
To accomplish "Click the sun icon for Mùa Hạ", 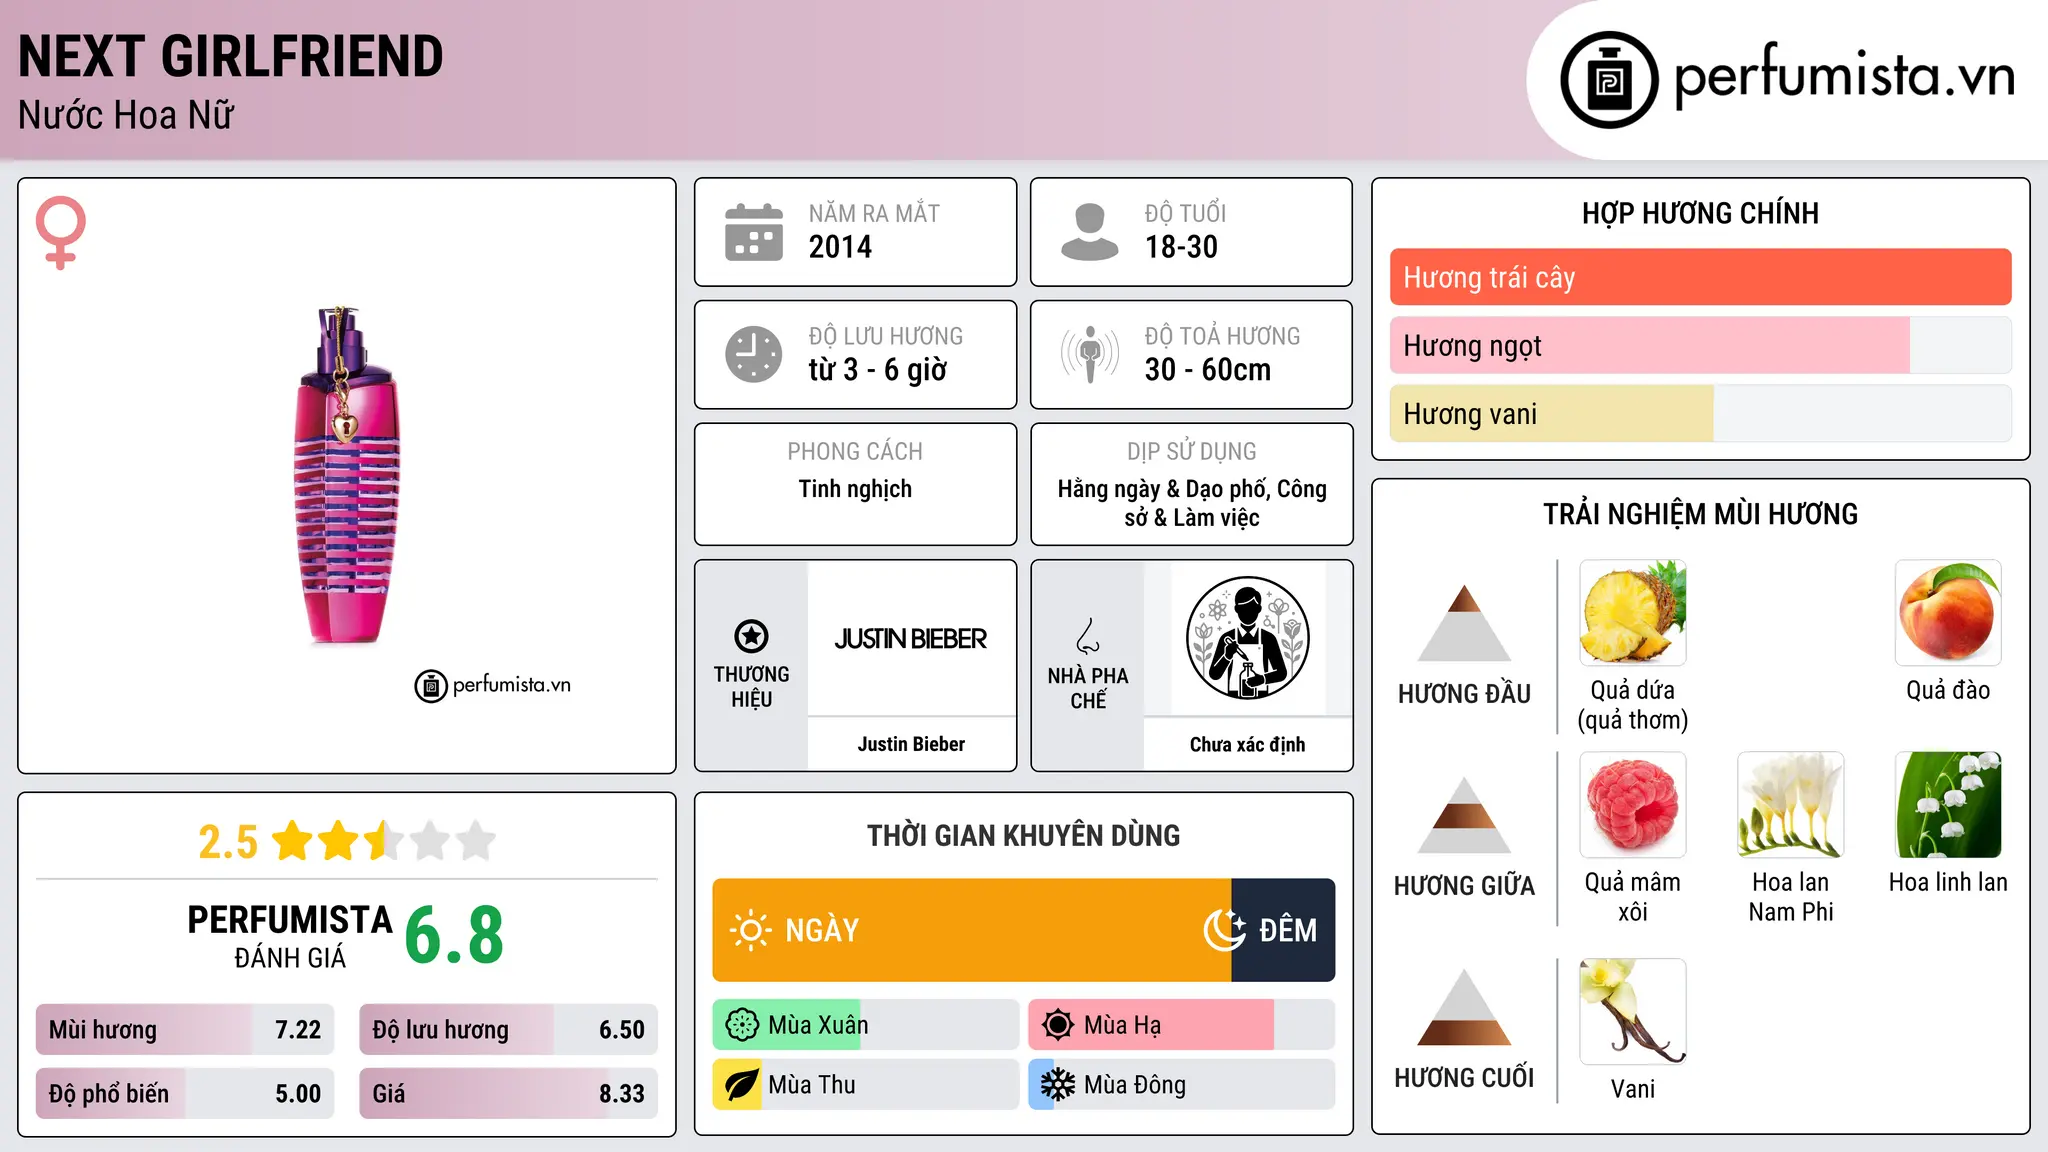I will (x=1057, y=1025).
